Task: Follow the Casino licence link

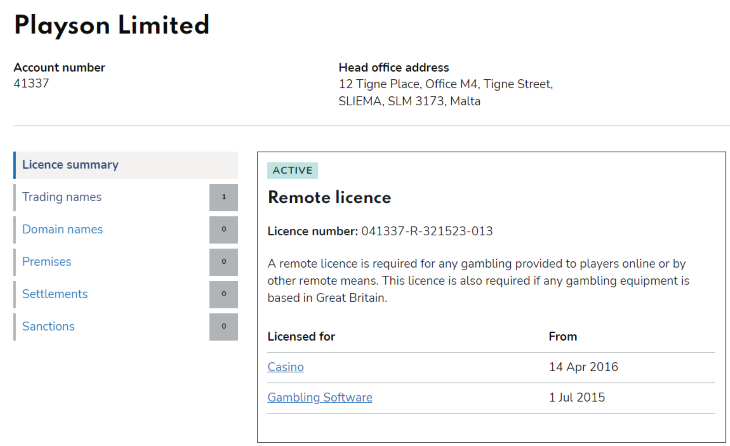Action: (285, 367)
